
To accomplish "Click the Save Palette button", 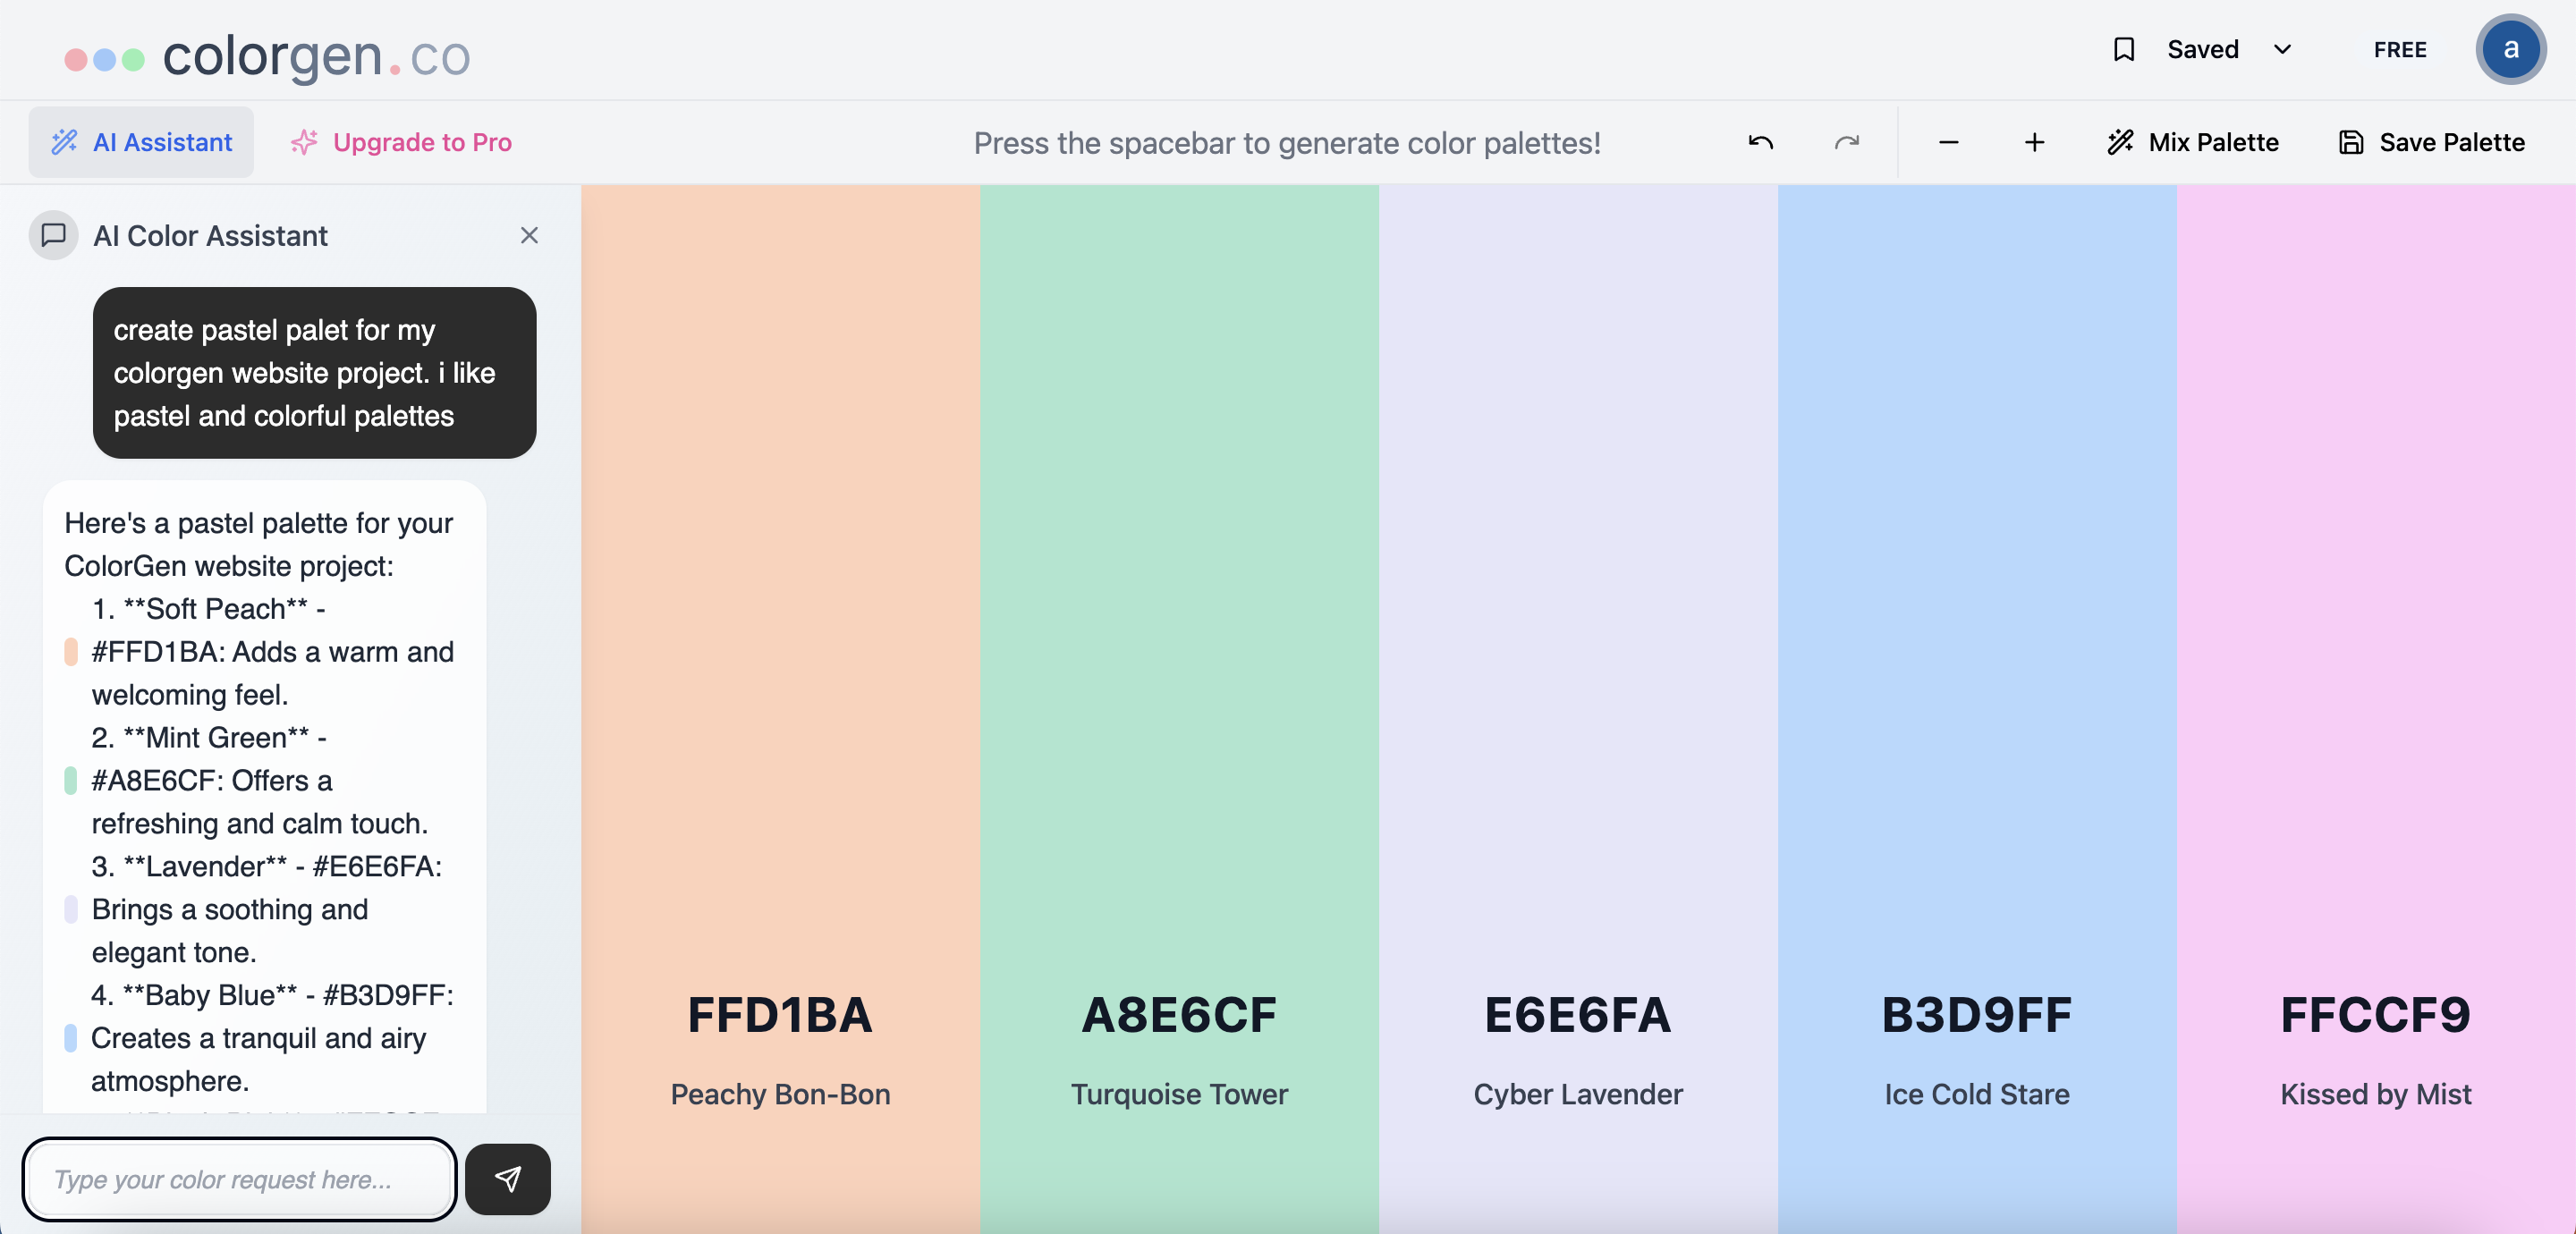I will click(2431, 143).
